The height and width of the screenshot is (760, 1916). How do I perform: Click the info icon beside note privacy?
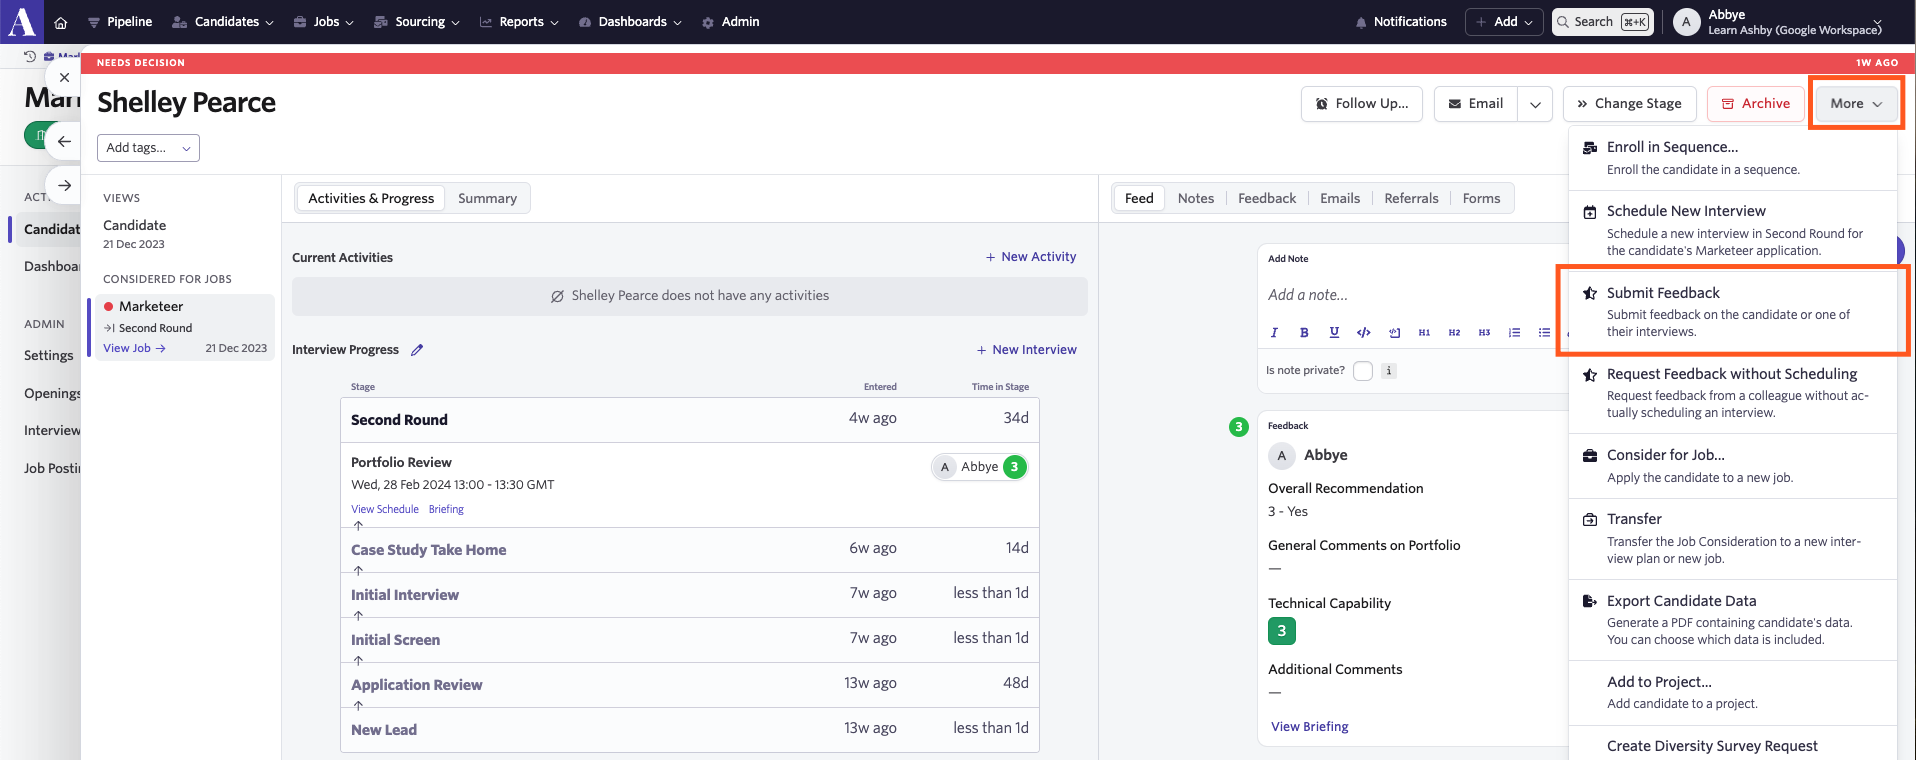coord(1389,371)
